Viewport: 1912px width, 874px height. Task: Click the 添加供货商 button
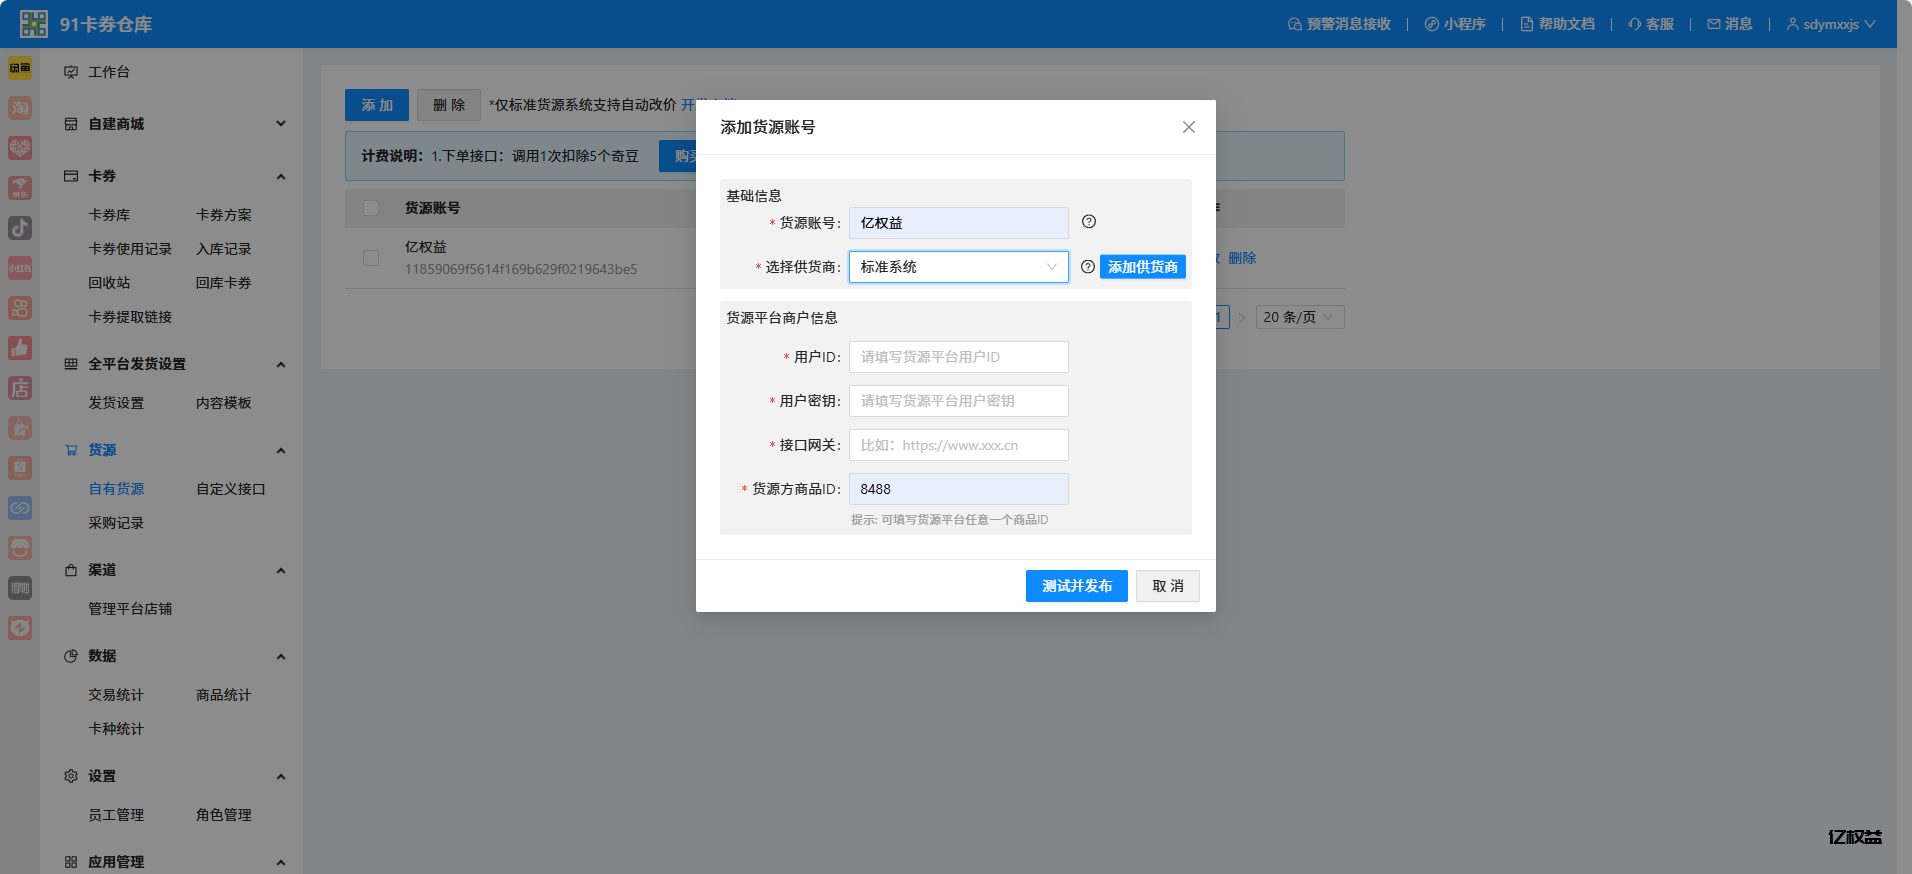(1142, 267)
